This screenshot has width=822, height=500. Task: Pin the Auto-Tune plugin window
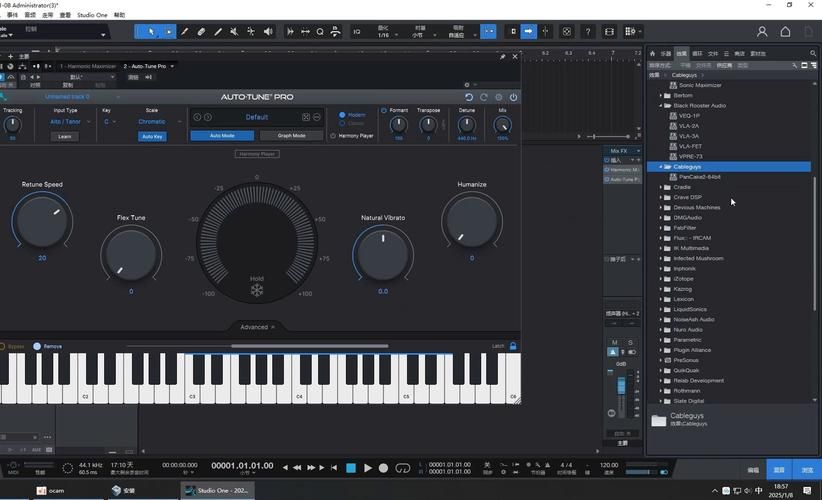(x=502, y=57)
